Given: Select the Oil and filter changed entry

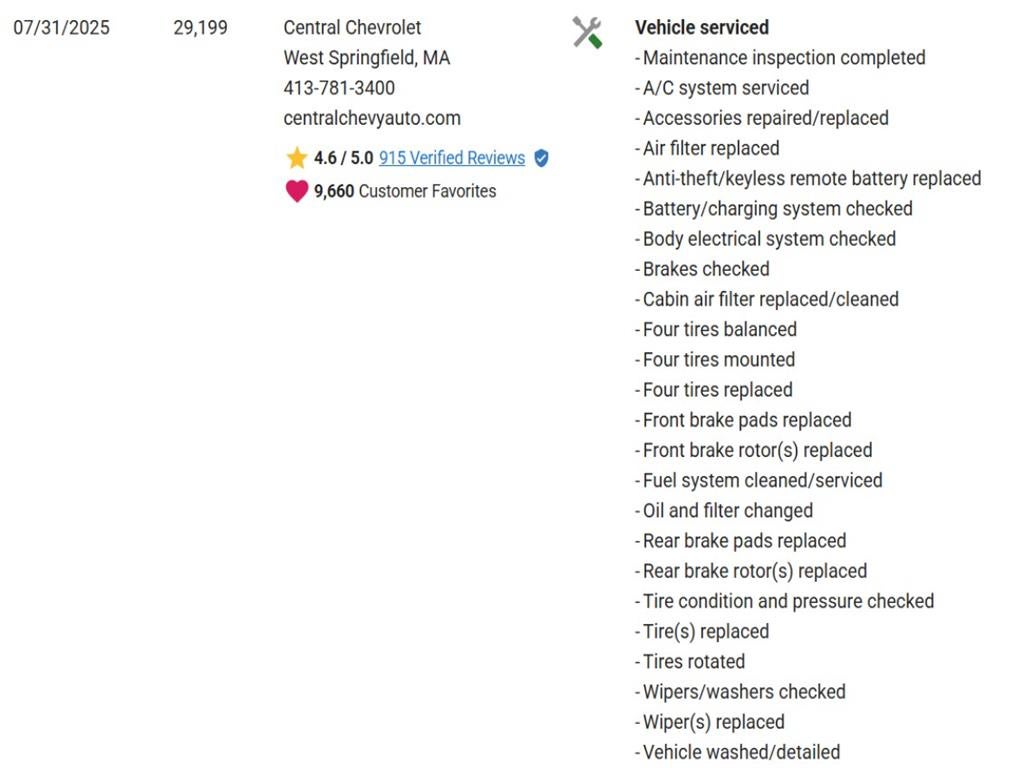Looking at the screenshot, I should [x=727, y=511].
